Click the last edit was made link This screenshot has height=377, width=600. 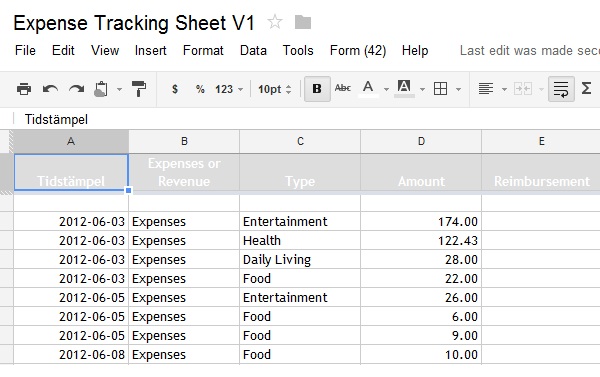click(x=530, y=51)
